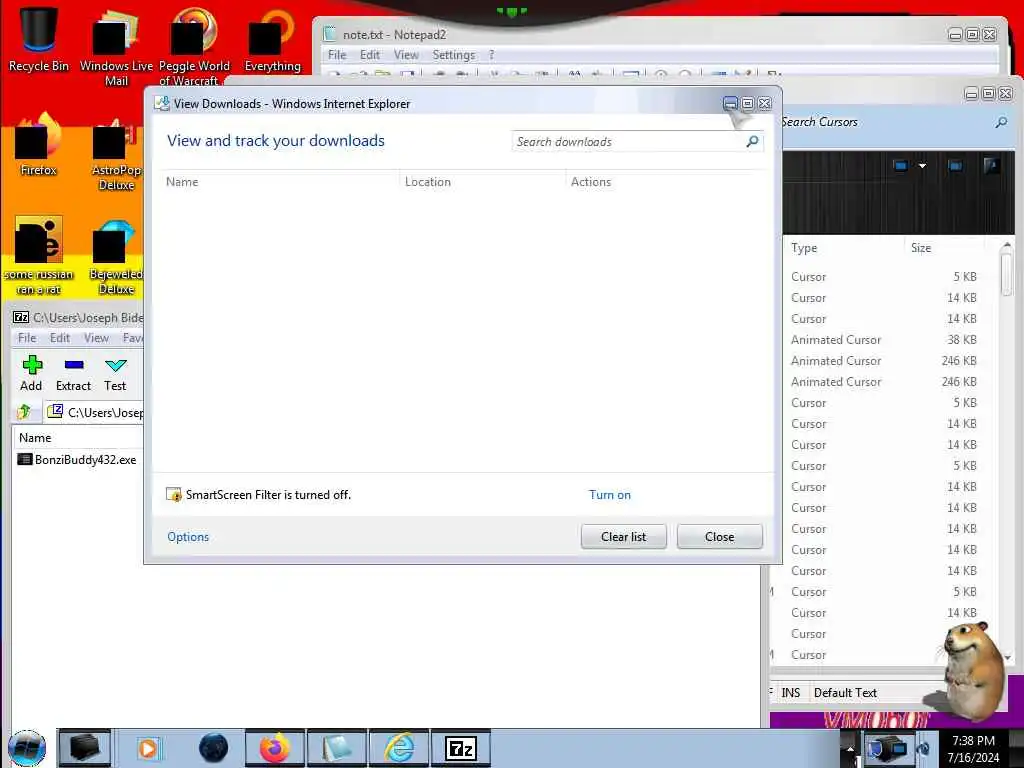Switch to 7-Zip on the taskbar
Screen dimensions: 1024x768
(x=461, y=748)
